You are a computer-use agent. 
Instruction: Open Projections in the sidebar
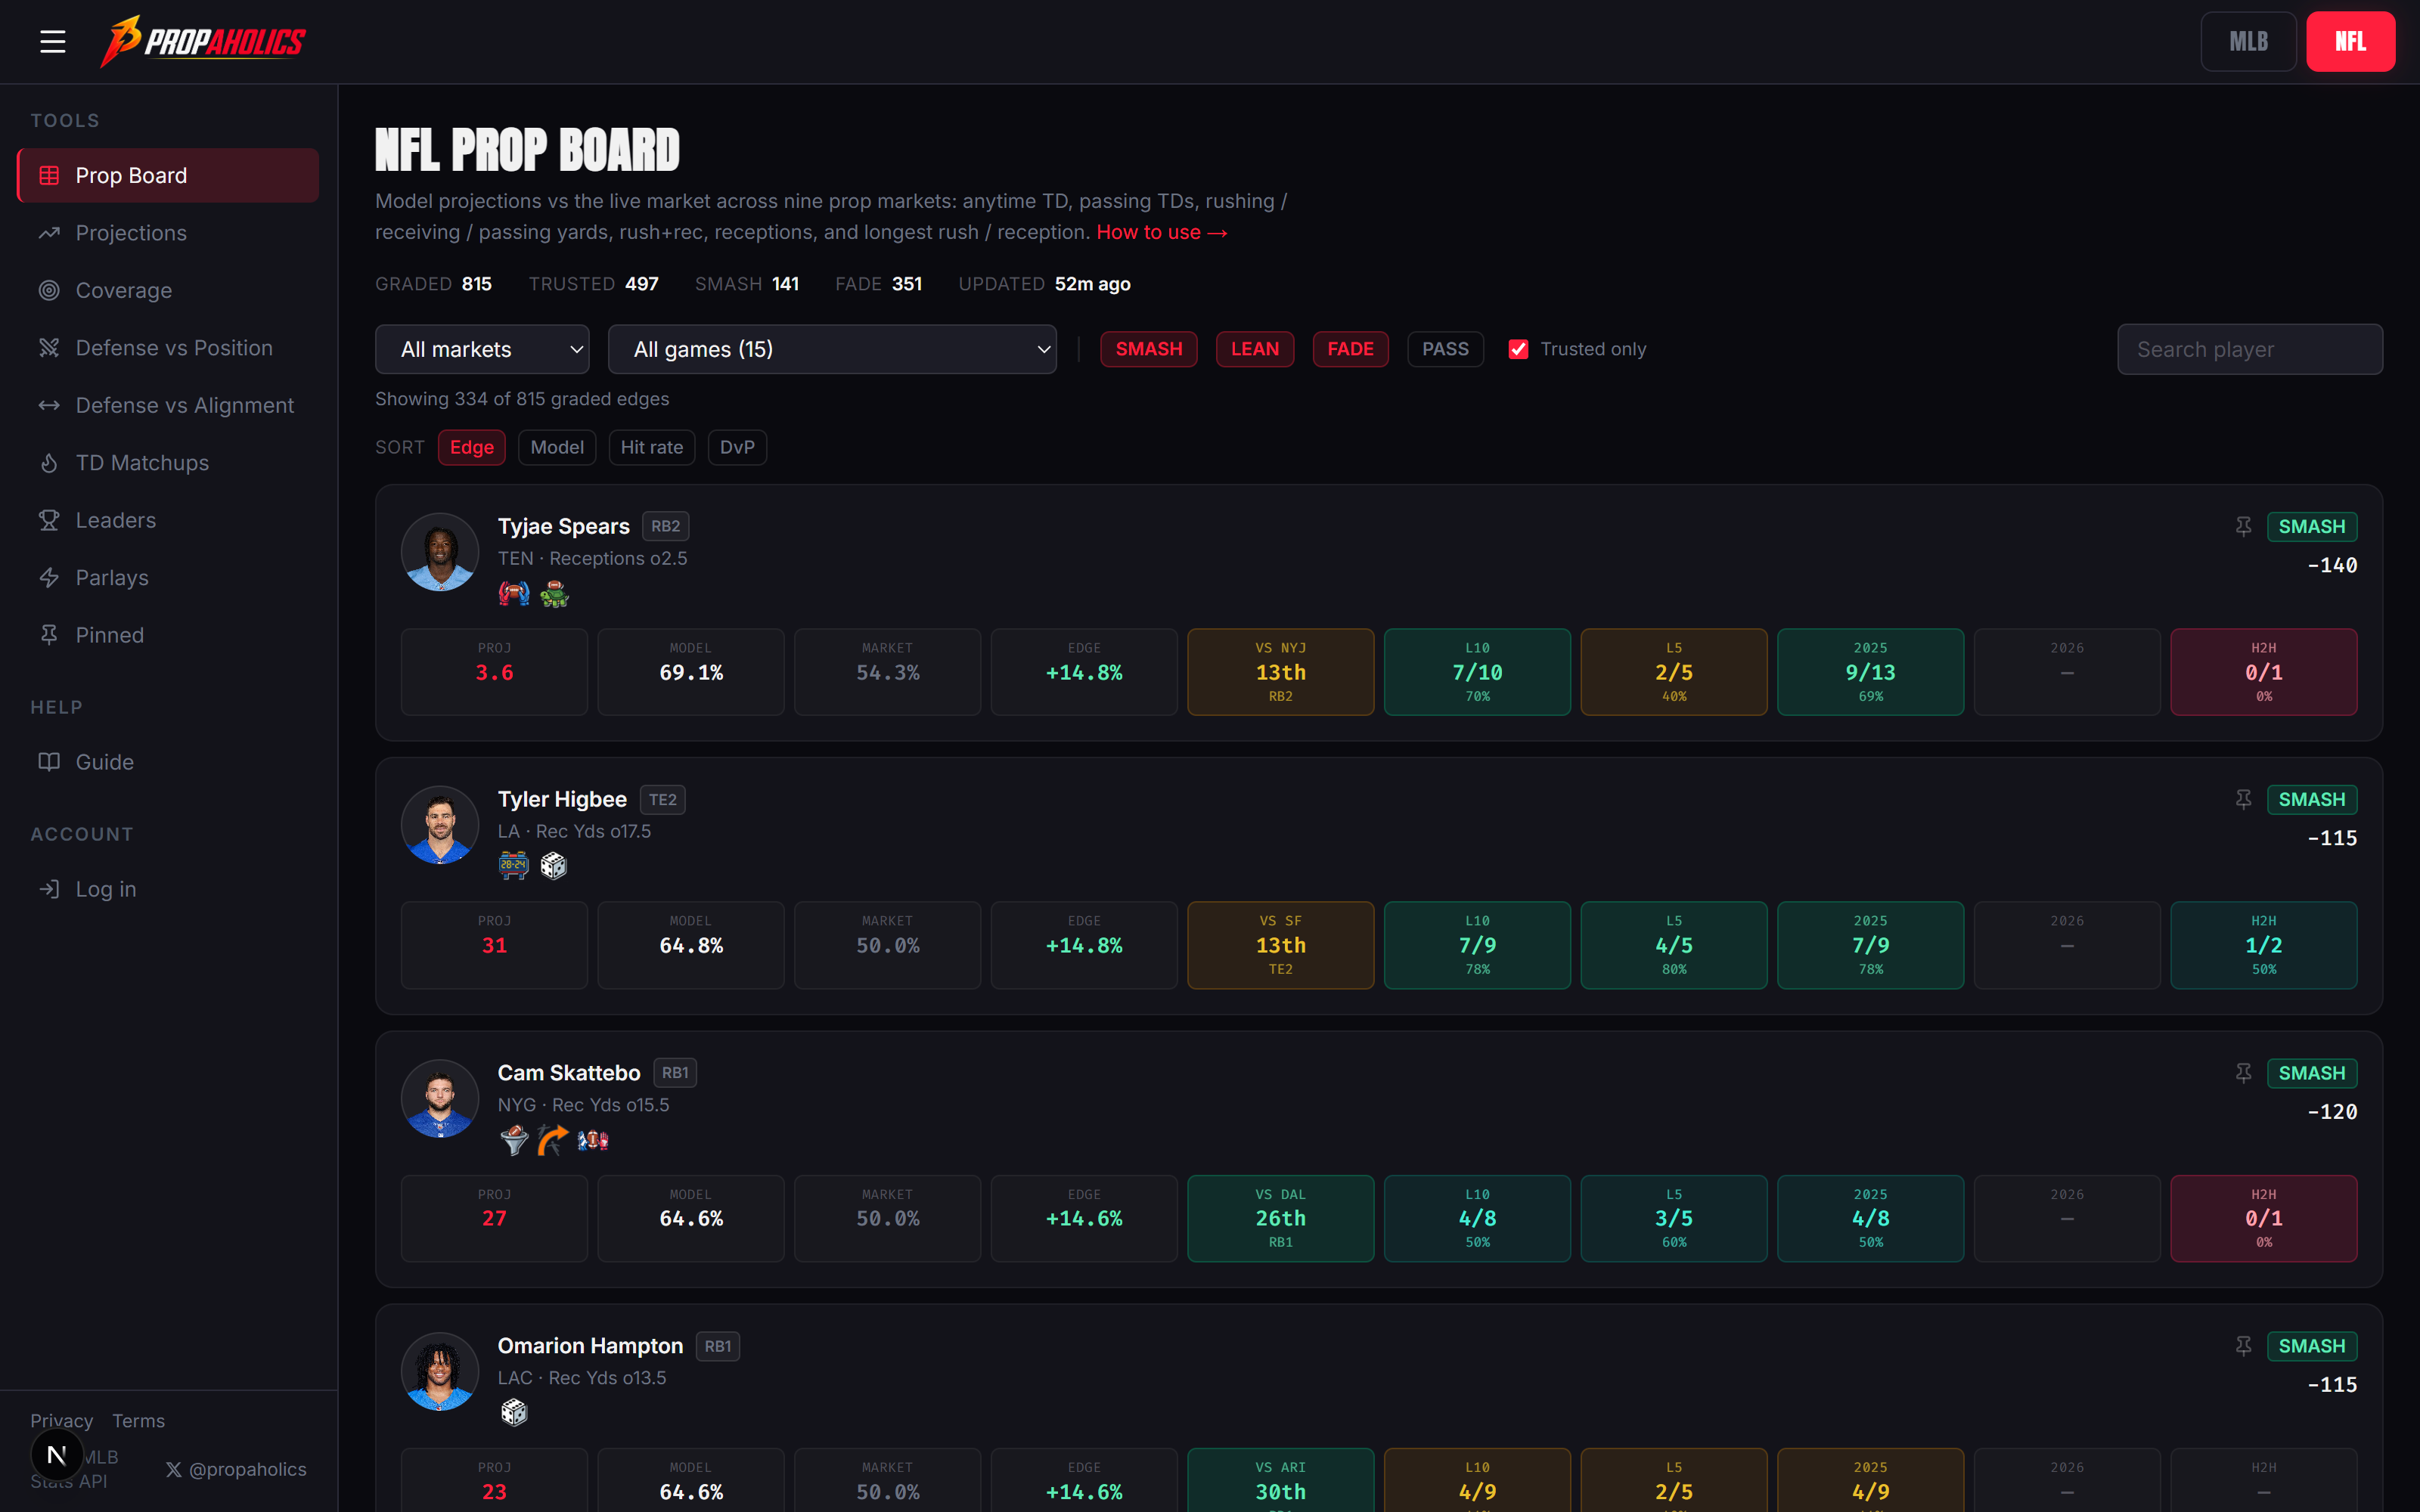168,233
